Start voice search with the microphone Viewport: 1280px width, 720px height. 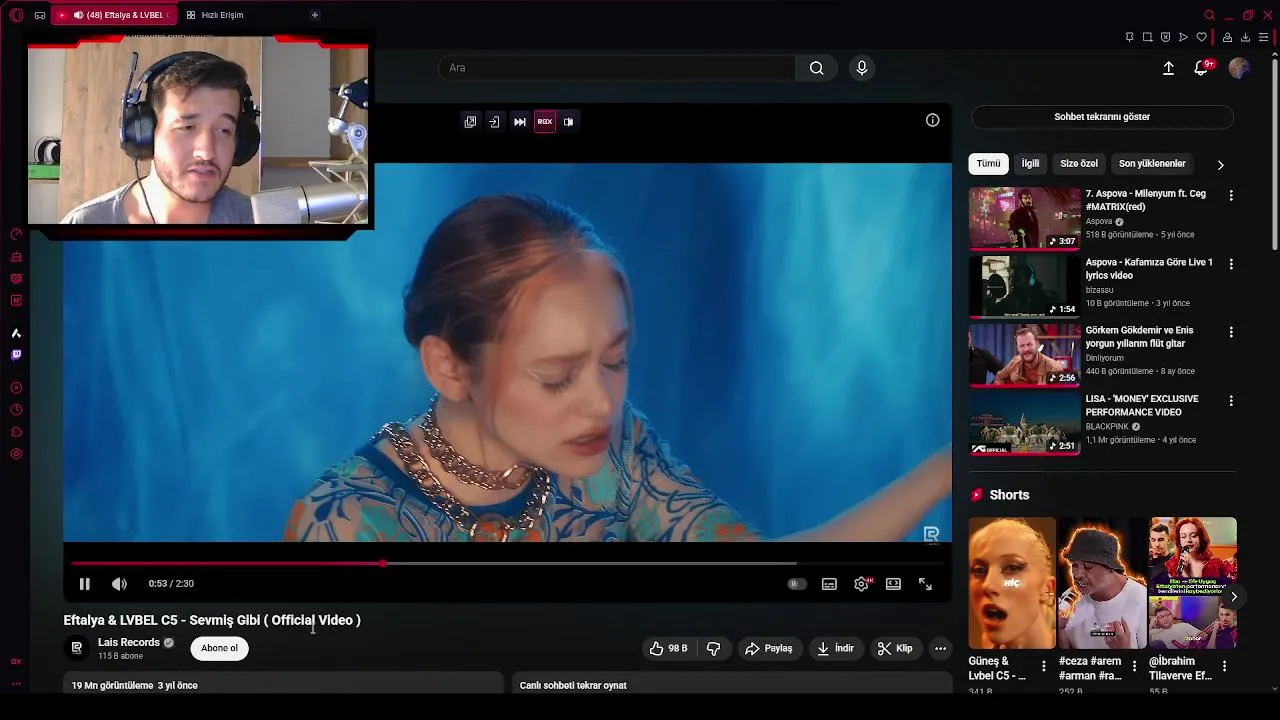coord(862,68)
